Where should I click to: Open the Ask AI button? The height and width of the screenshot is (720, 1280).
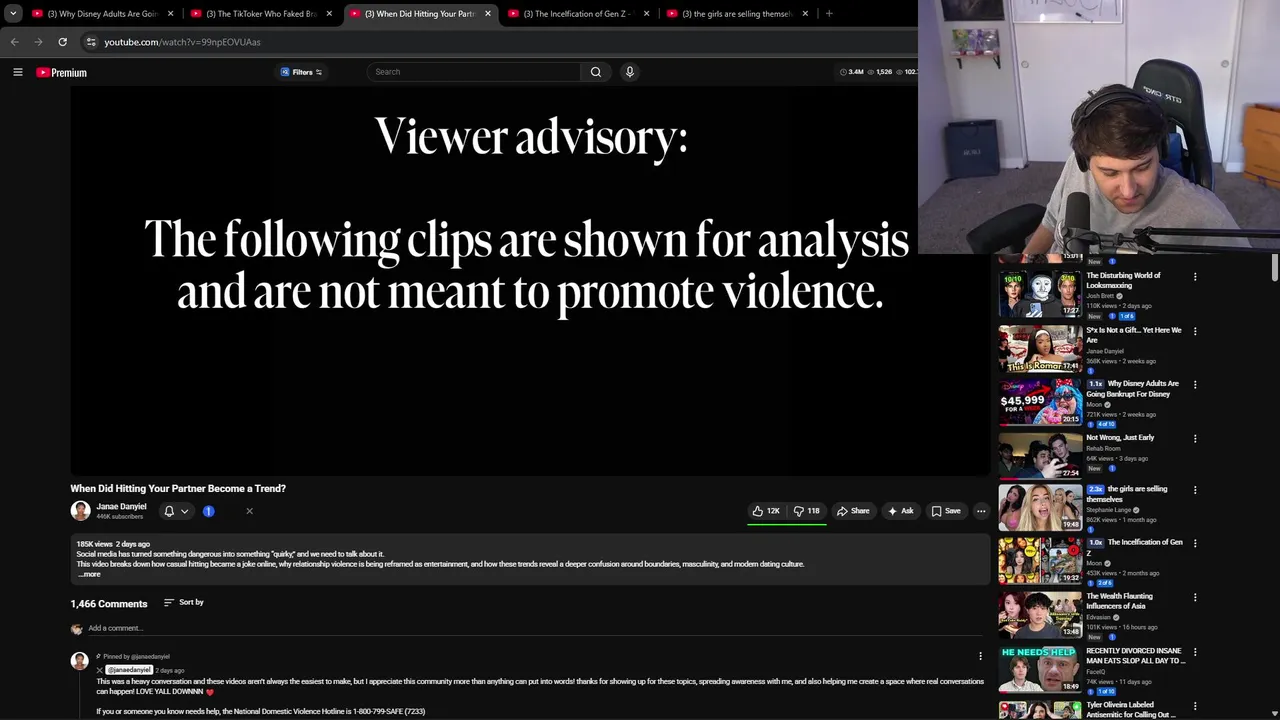pos(901,511)
